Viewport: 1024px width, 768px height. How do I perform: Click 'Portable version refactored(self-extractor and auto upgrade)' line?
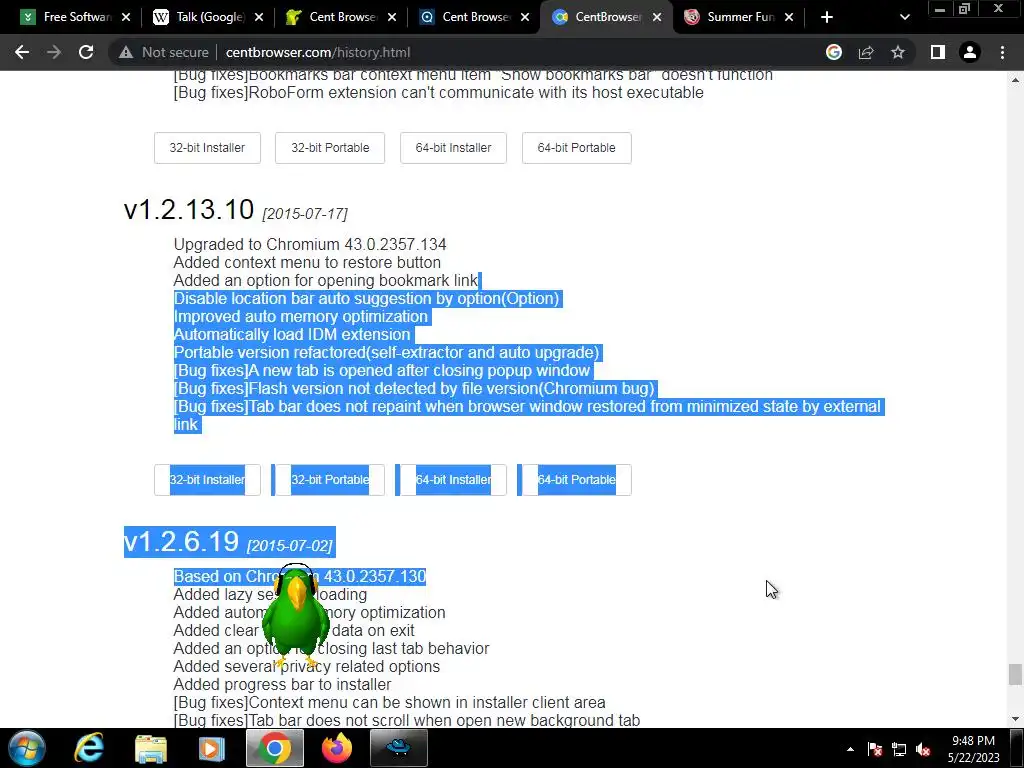click(x=386, y=353)
